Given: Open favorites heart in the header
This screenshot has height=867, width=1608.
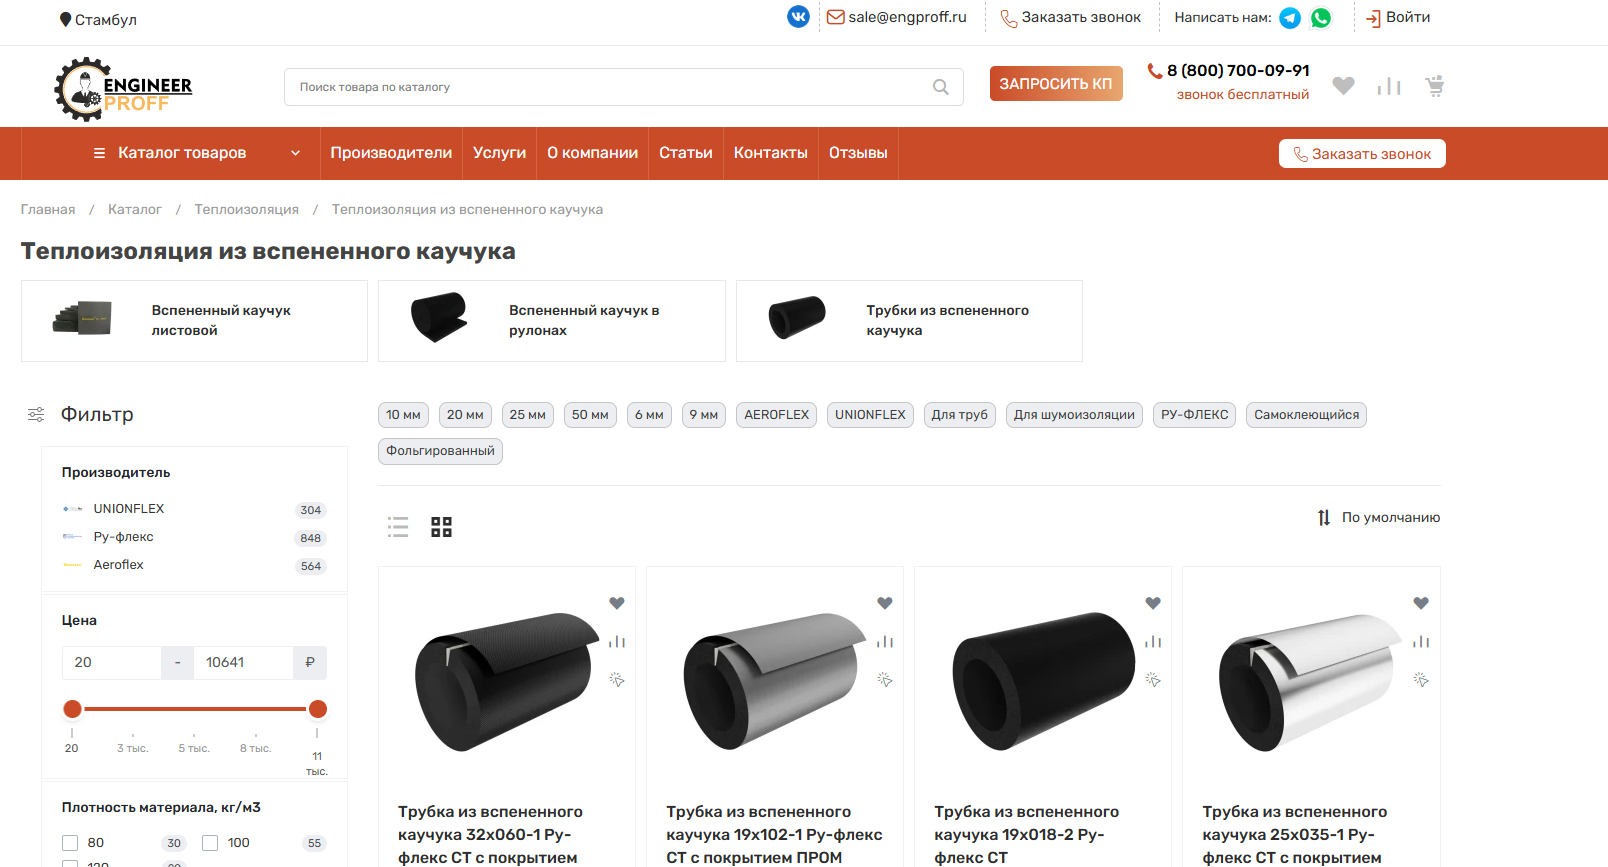Looking at the screenshot, I should point(1343,86).
